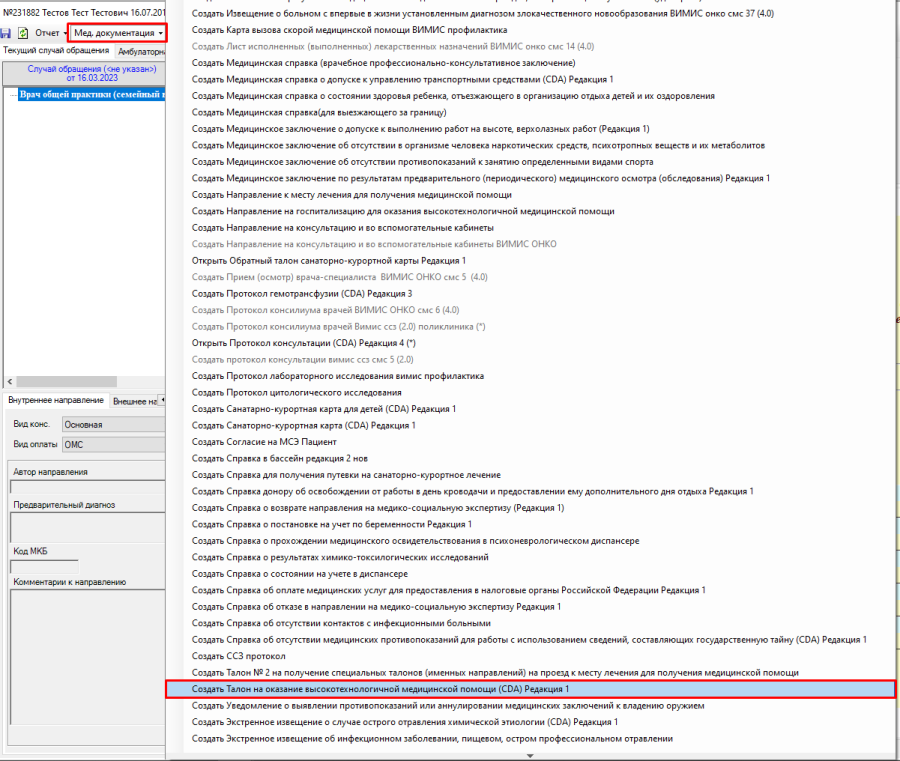
Task: Click the menu scroll-down arrow at bottom
Action: click(530, 756)
